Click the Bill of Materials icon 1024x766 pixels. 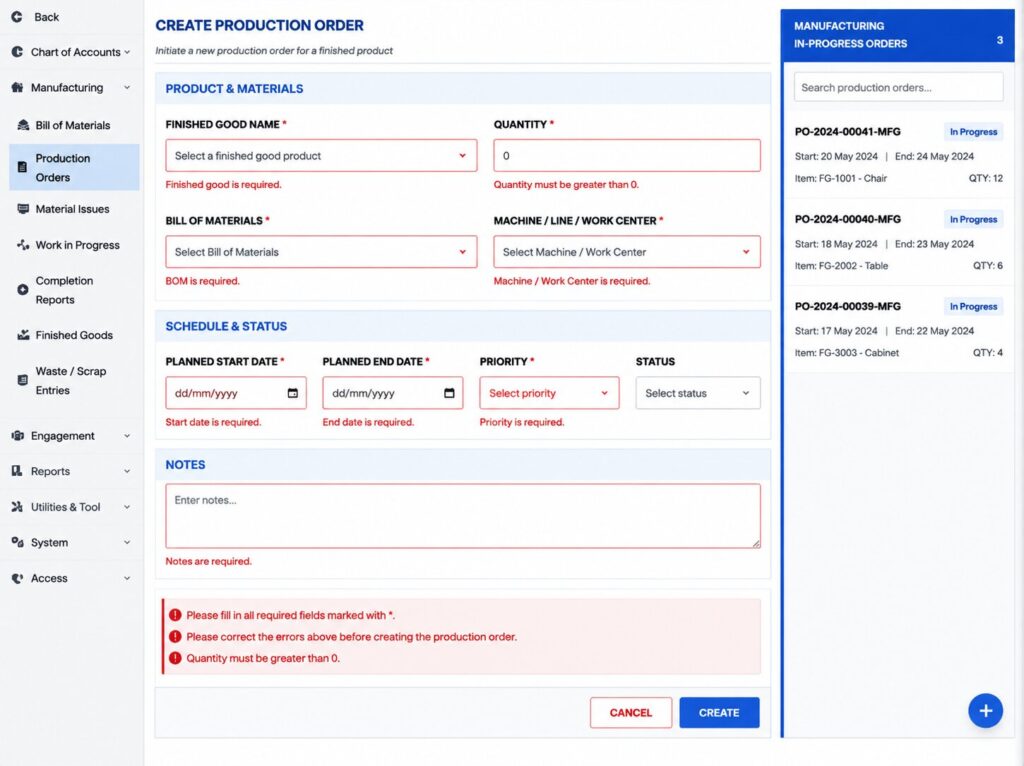pos(23,125)
